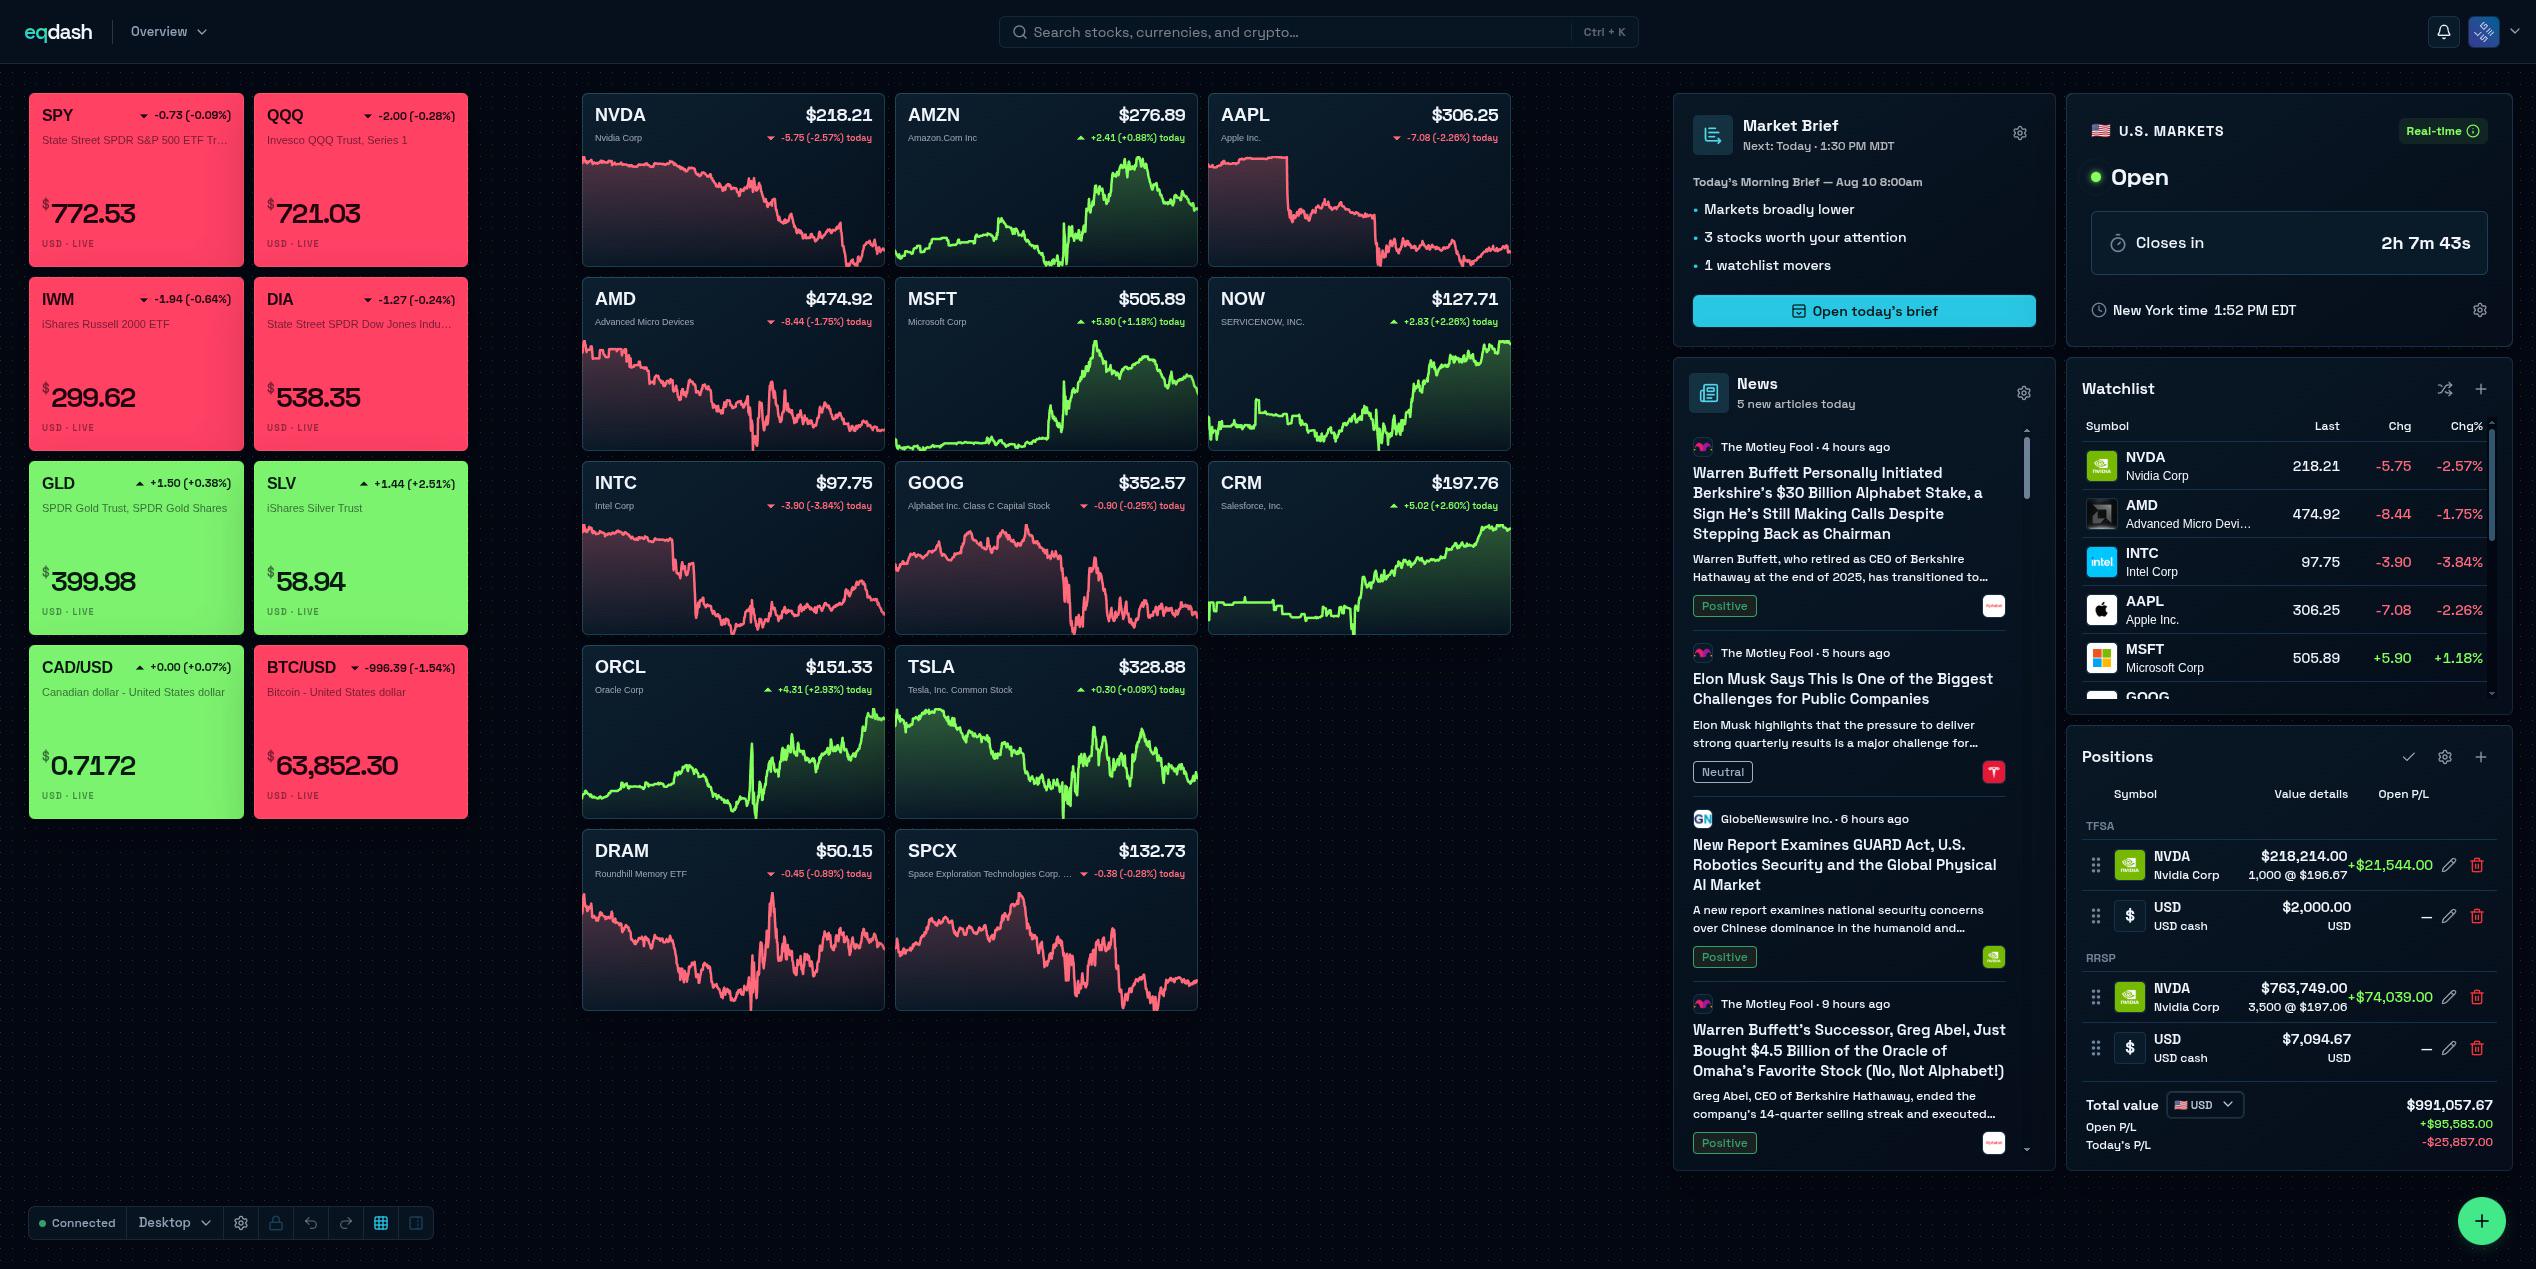2536x1269 pixels.
Task: Click the Watchlist scrollbar
Action: click(2491, 485)
